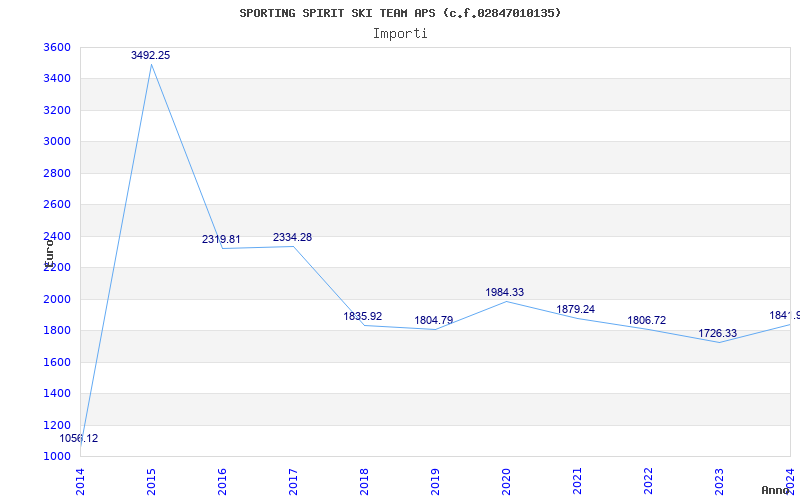Select the 1835.92 data label

(363, 316)
